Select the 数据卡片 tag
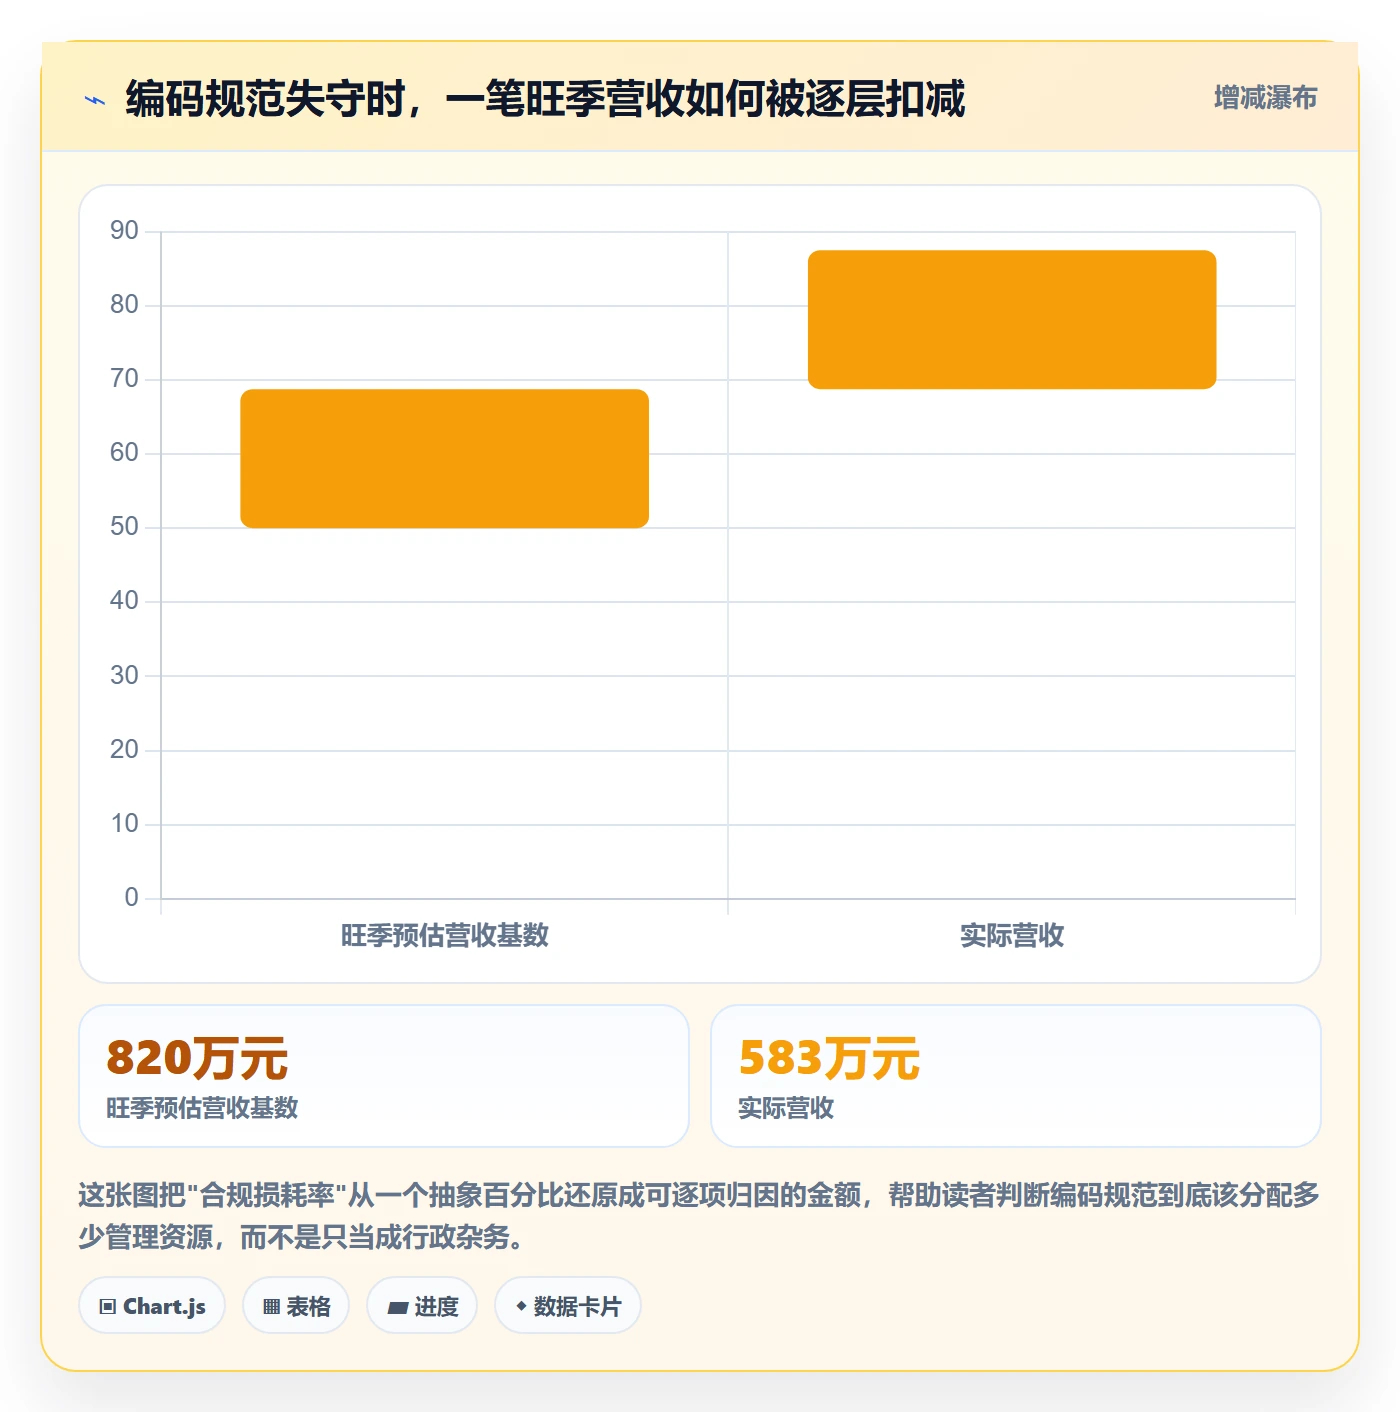 [568, 1305]
